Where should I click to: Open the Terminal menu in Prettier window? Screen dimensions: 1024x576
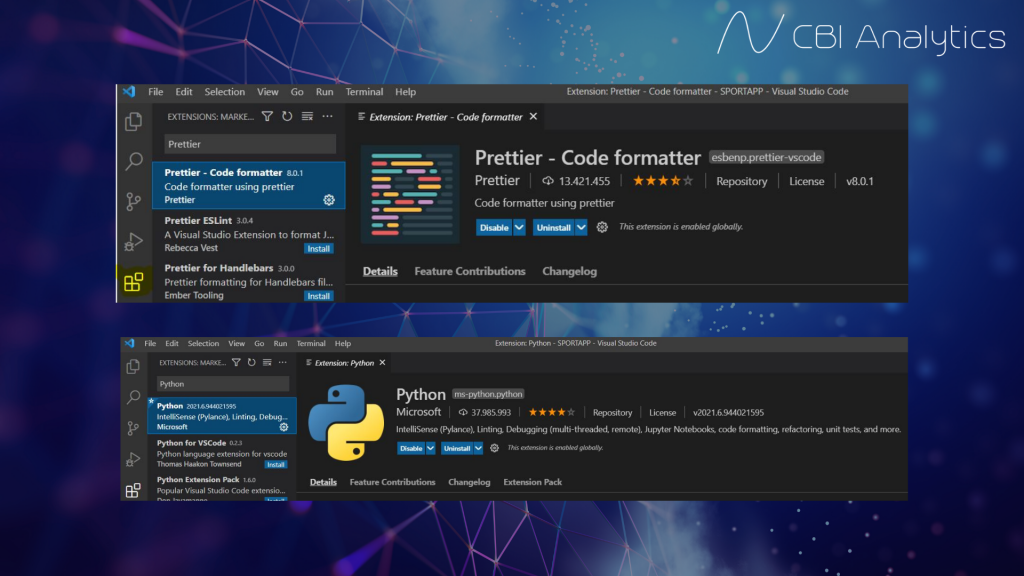[x=364, y=92]
